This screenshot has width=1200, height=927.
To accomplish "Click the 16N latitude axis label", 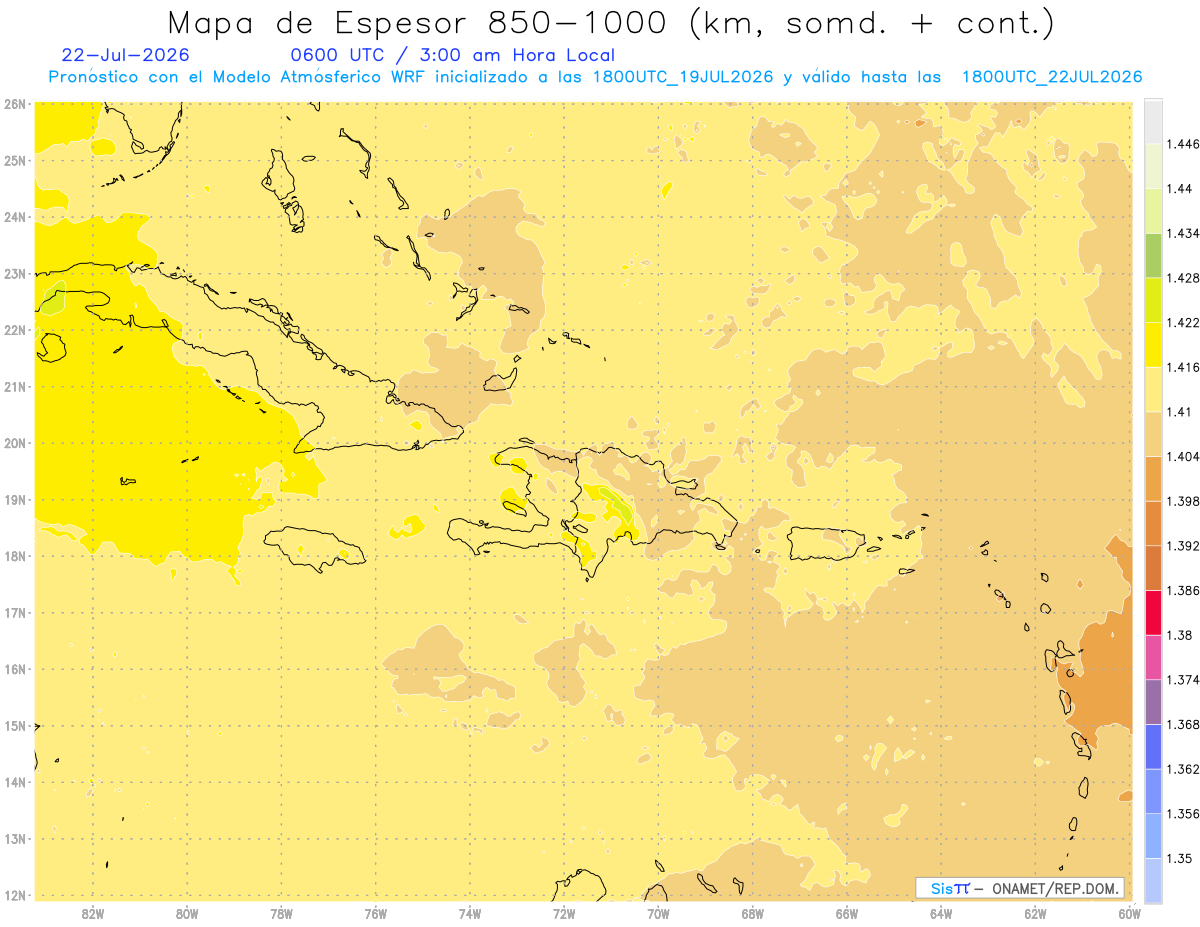I will 14,669.
